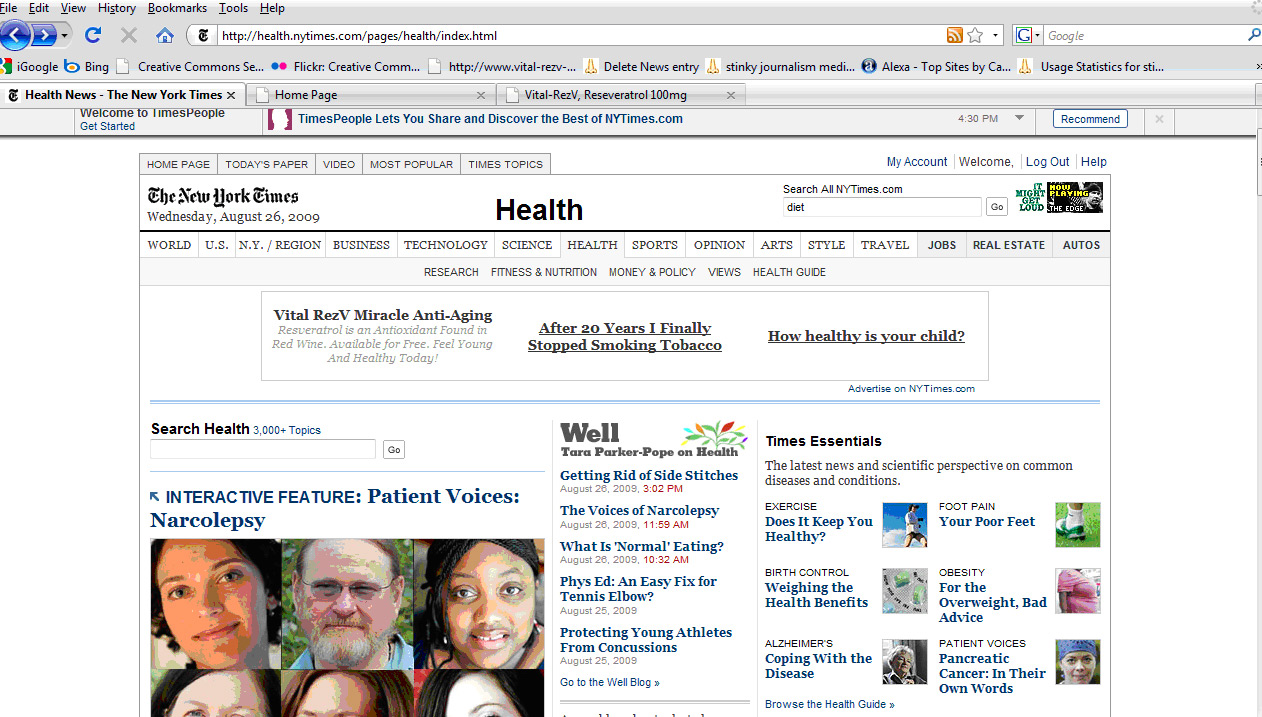Open the Bookmarks menu
Screen dimensions: 1262x717
tap(177, 8)
